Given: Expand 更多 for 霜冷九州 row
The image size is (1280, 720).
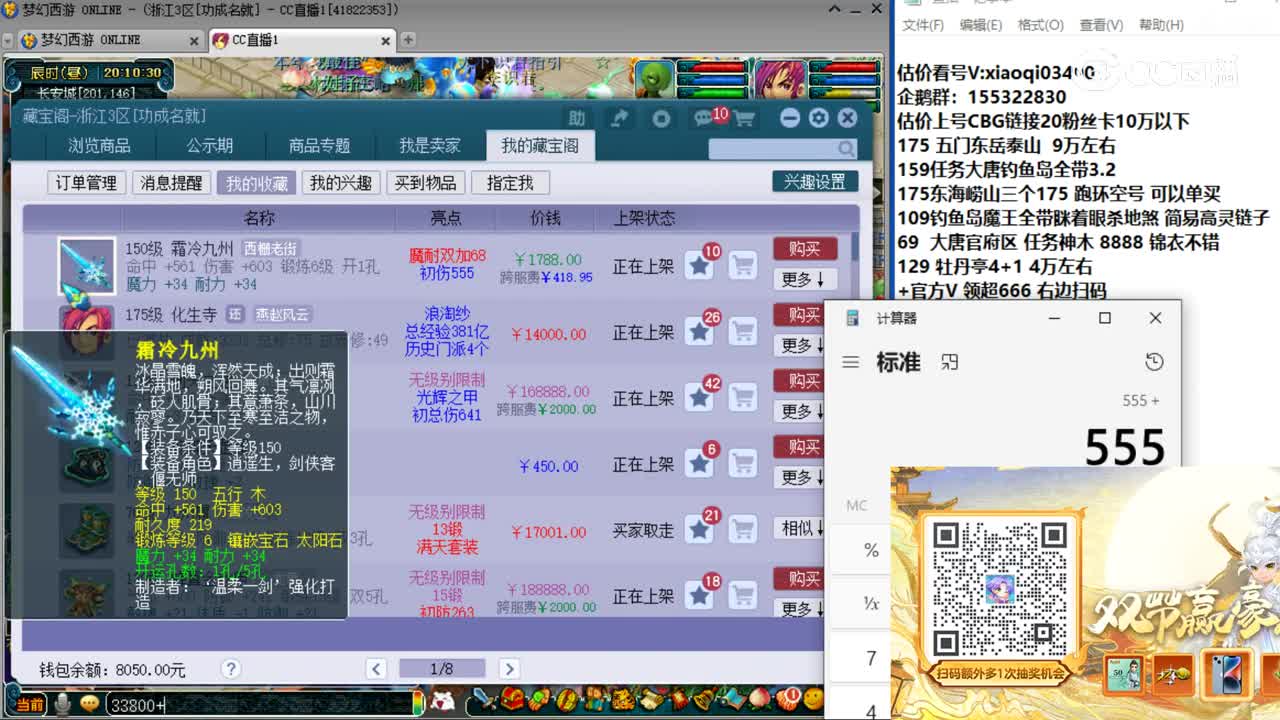Looking at the screenshot, I should tap(804, 279).
